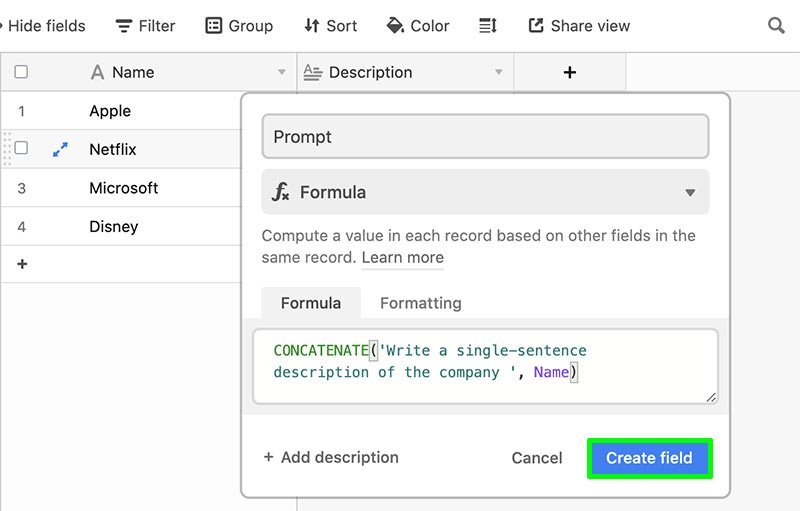Click Add description
800x511 pixels.
[x=331, y=457]
